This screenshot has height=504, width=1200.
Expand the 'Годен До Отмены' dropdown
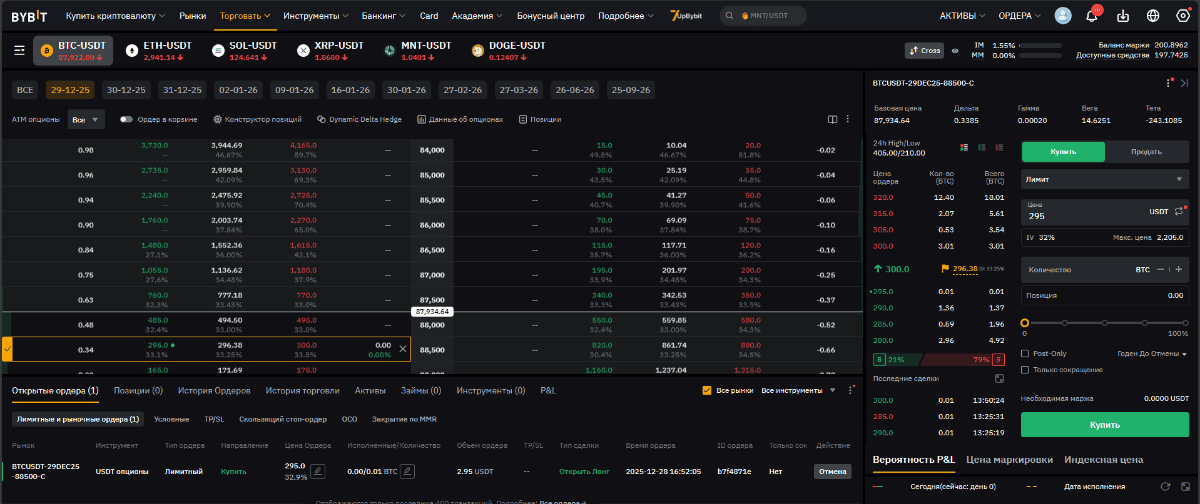point(1152,353)
